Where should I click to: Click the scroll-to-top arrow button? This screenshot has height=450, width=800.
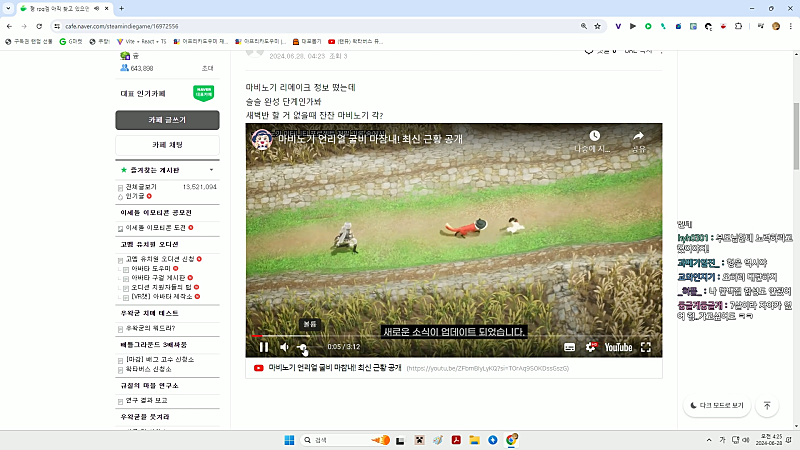click(767, 406)
